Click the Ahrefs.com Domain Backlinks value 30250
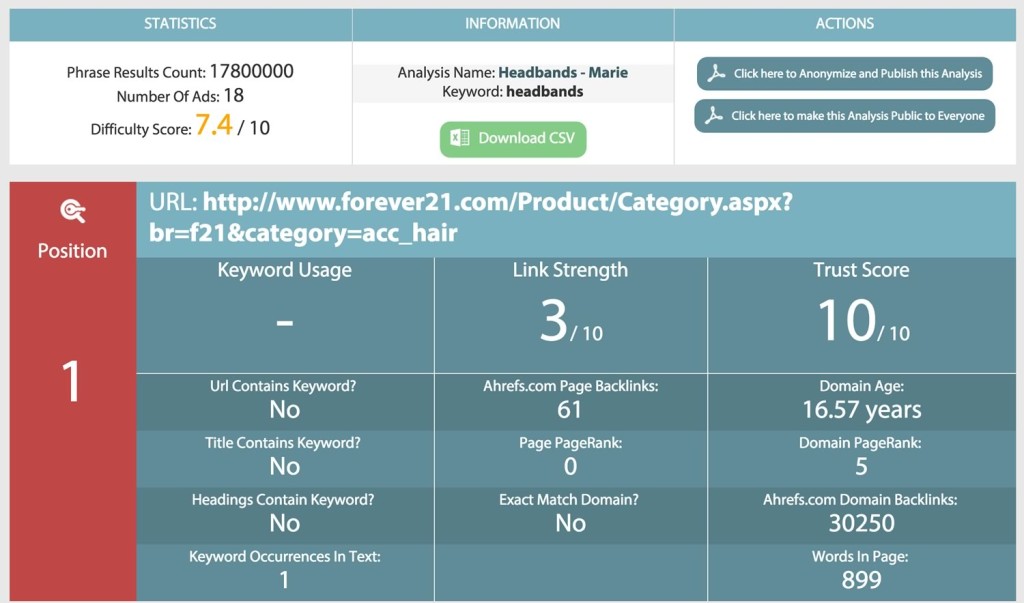The height and width of the screenshot is (603, 1024). pos(861,522)
